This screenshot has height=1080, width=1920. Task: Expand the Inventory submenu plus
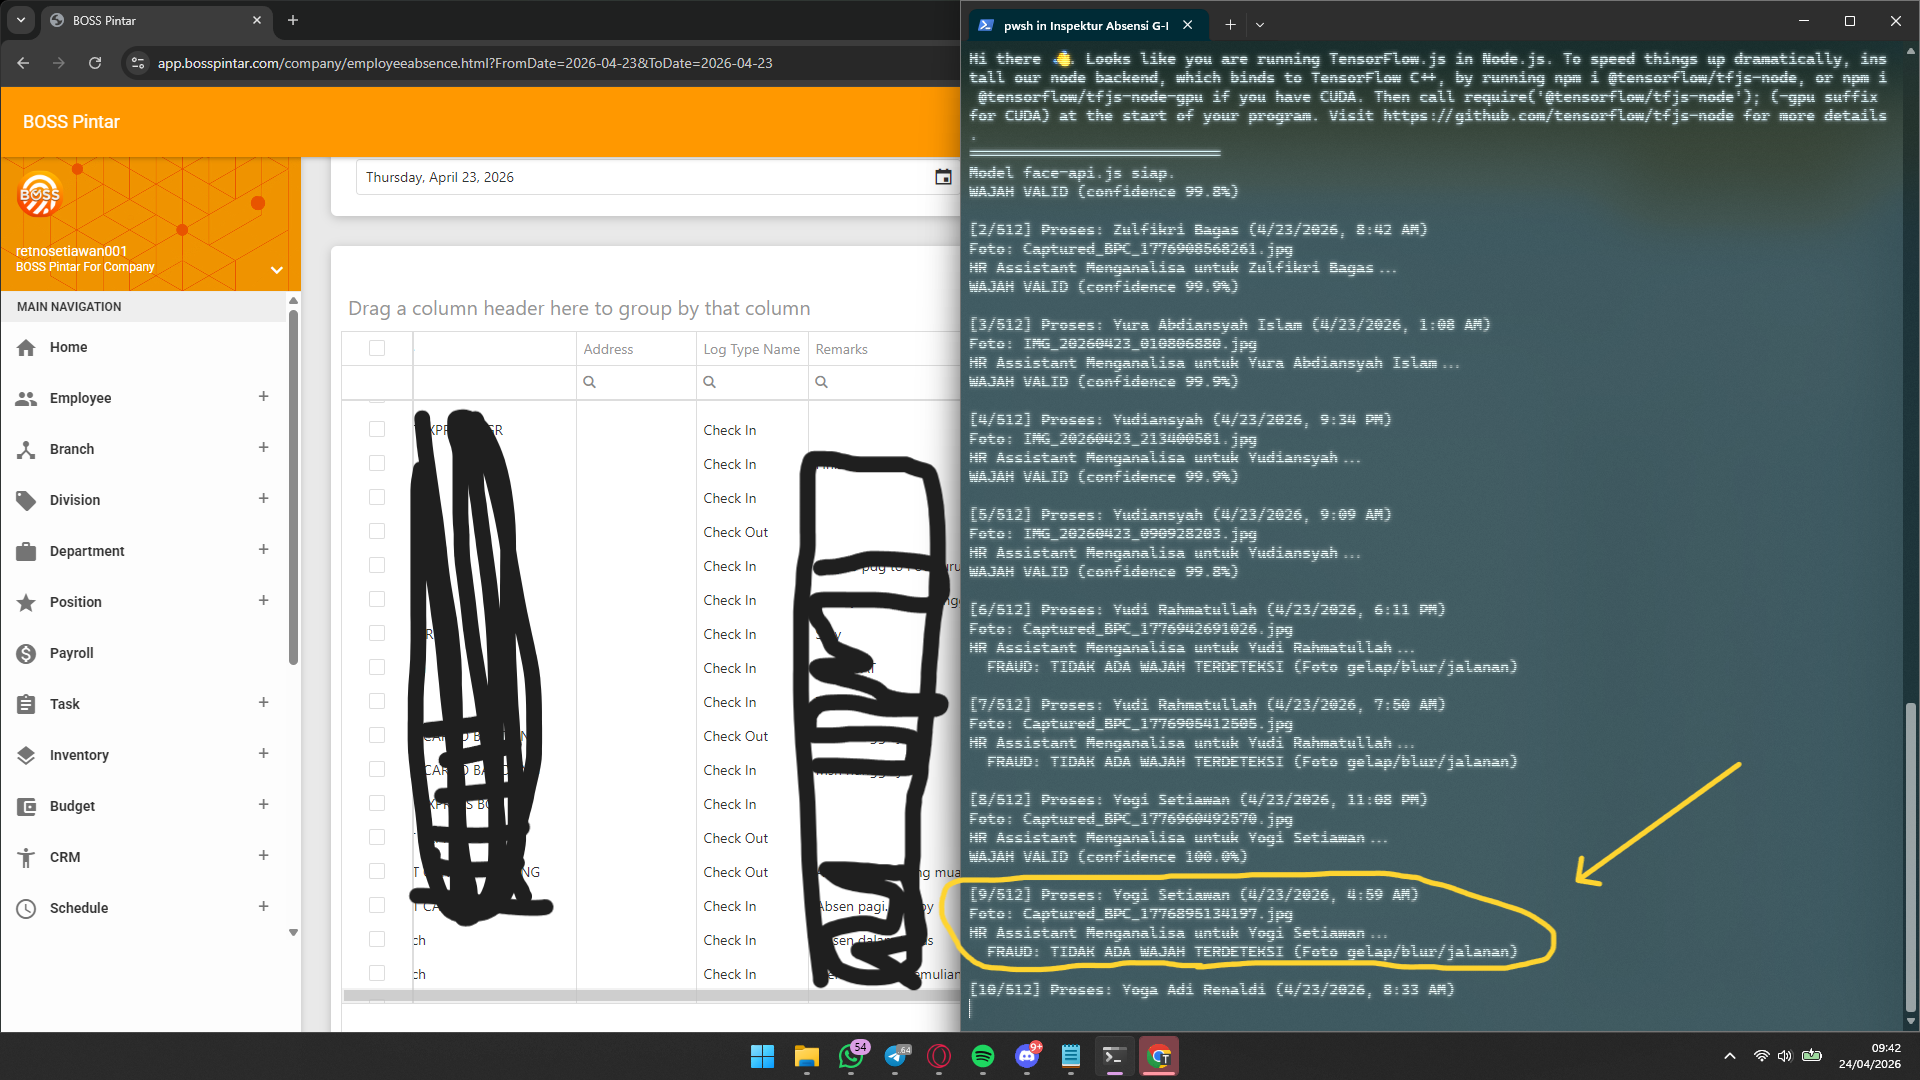click(x=264, y=754)
